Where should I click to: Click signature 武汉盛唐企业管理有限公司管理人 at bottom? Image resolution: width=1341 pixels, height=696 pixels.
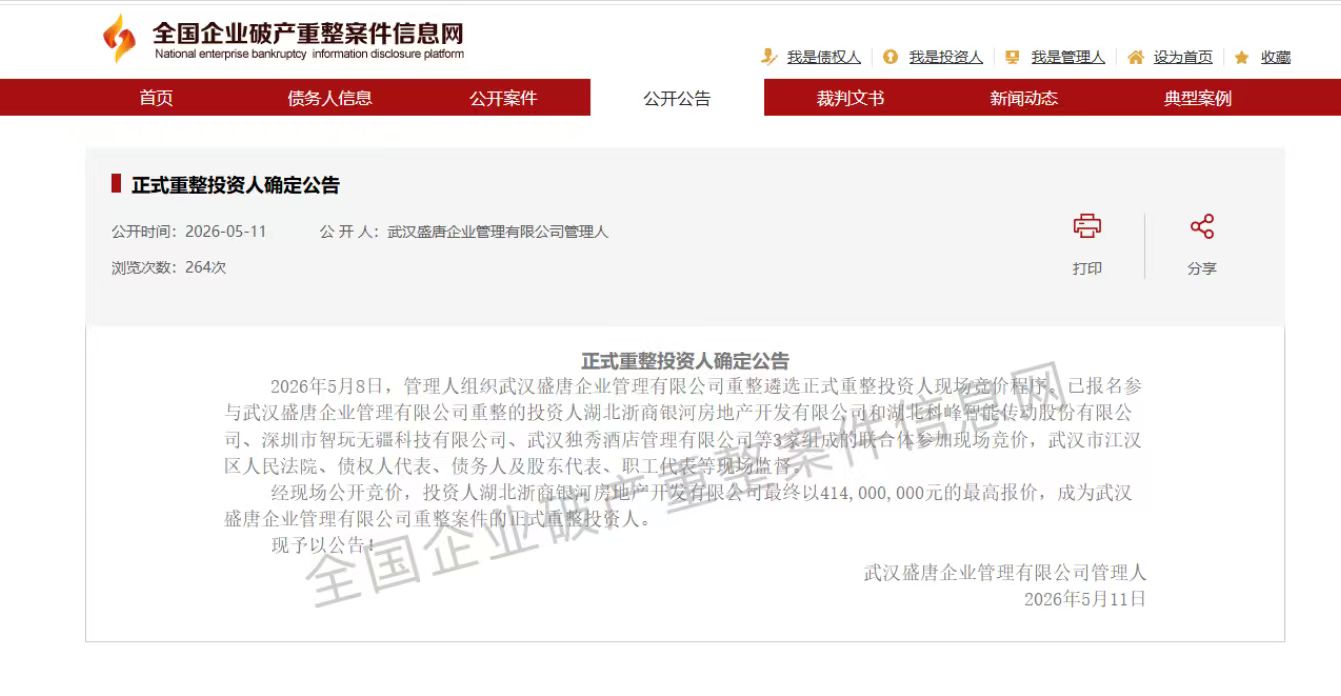click(1005, 573)
